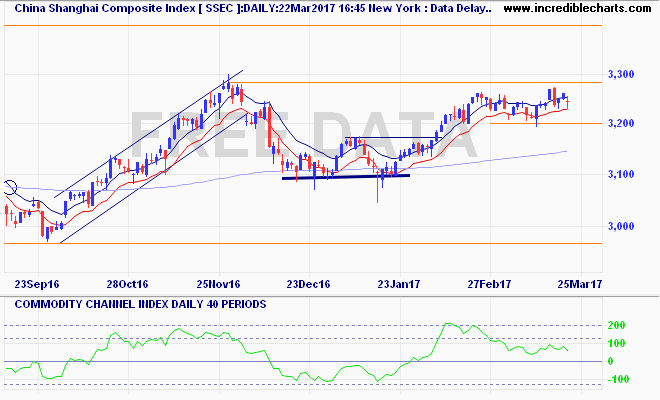Click the CCI 100 level label
The width and height of the screenshot is (660, 400).
[x=616, y=343]
